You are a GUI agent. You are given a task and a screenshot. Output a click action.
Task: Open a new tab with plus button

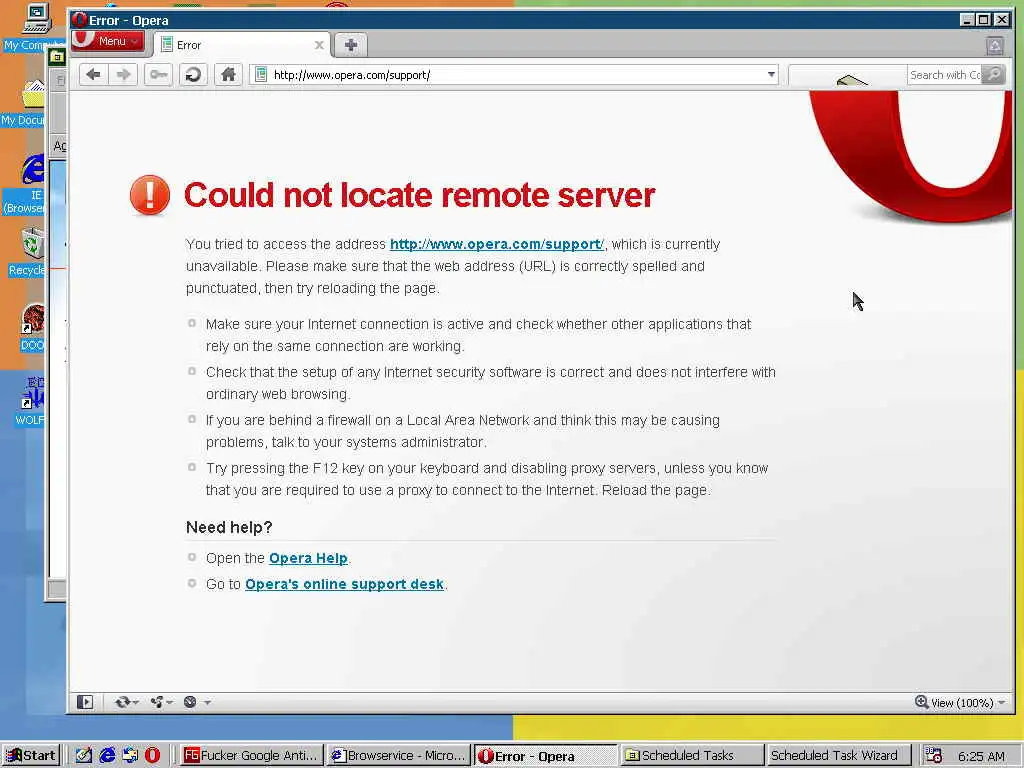[351, 45]
